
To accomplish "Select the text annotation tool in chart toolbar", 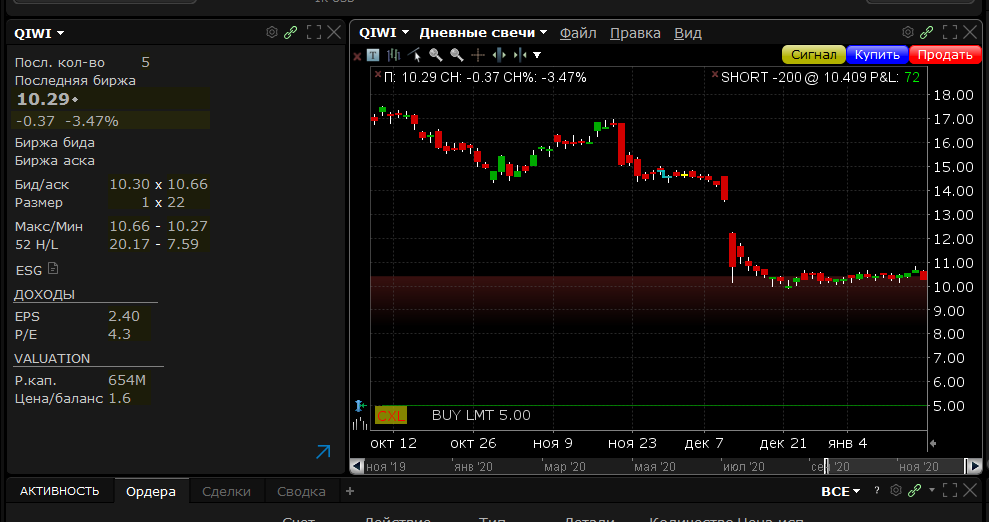I will click(373, 55).
